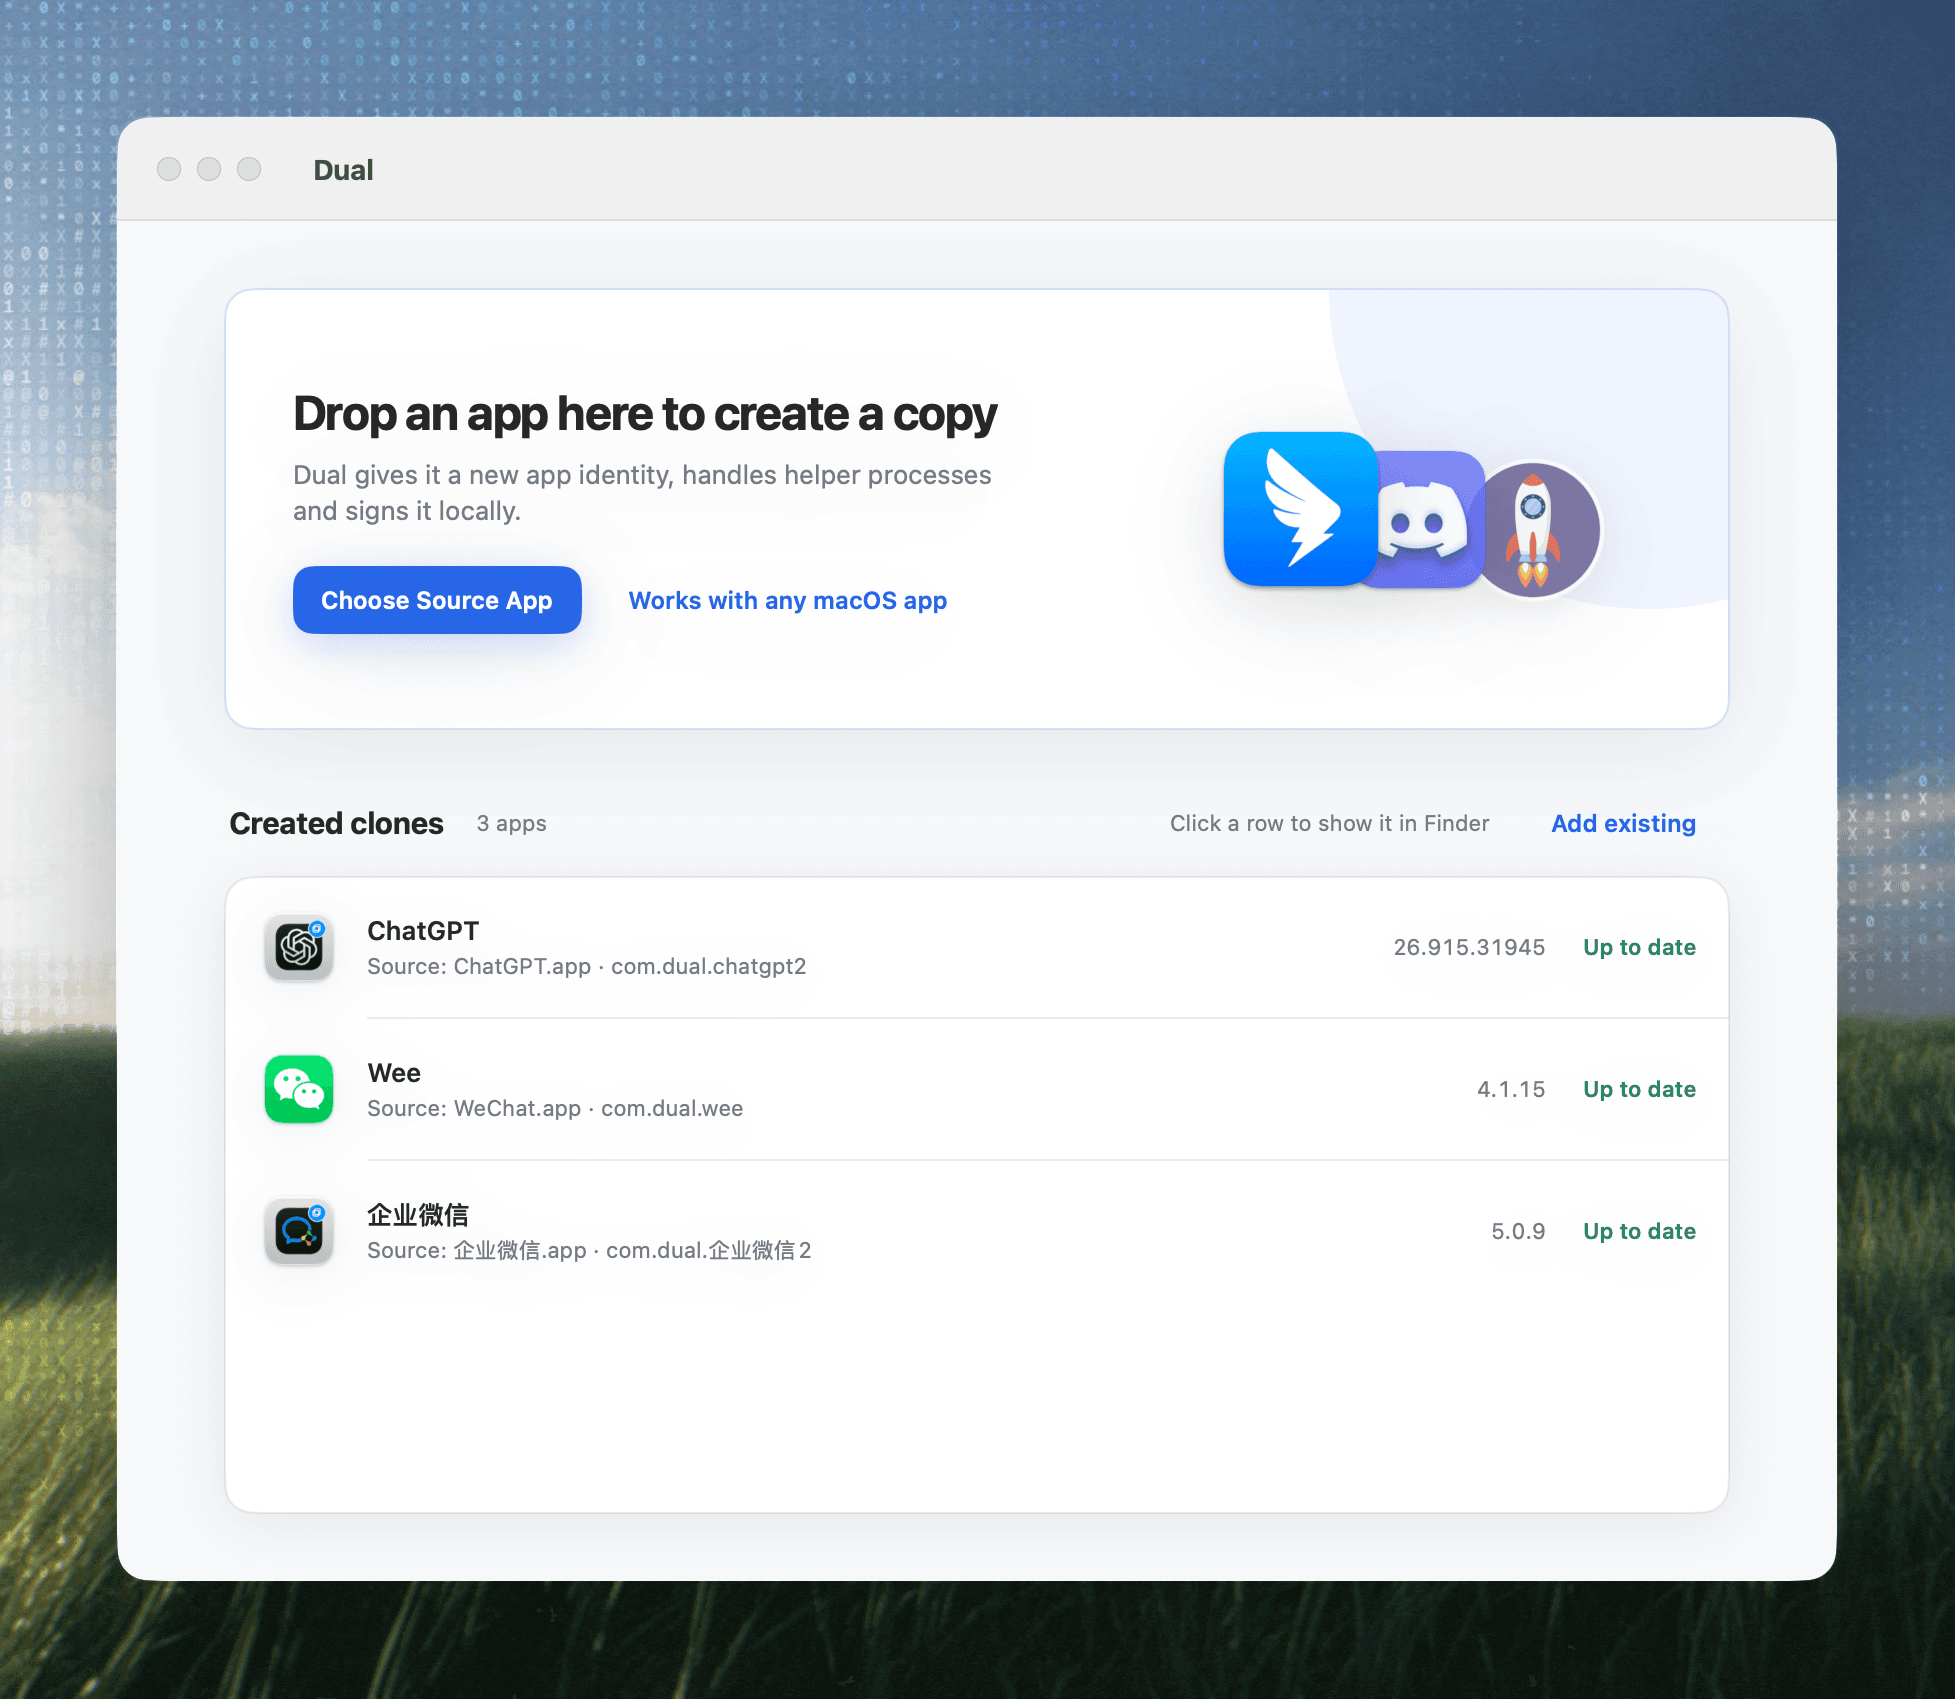Click the 企业微信 version number 5.0.9
The width and height of the screenshot is (1955, 1699).
tap(1518, 1231)
